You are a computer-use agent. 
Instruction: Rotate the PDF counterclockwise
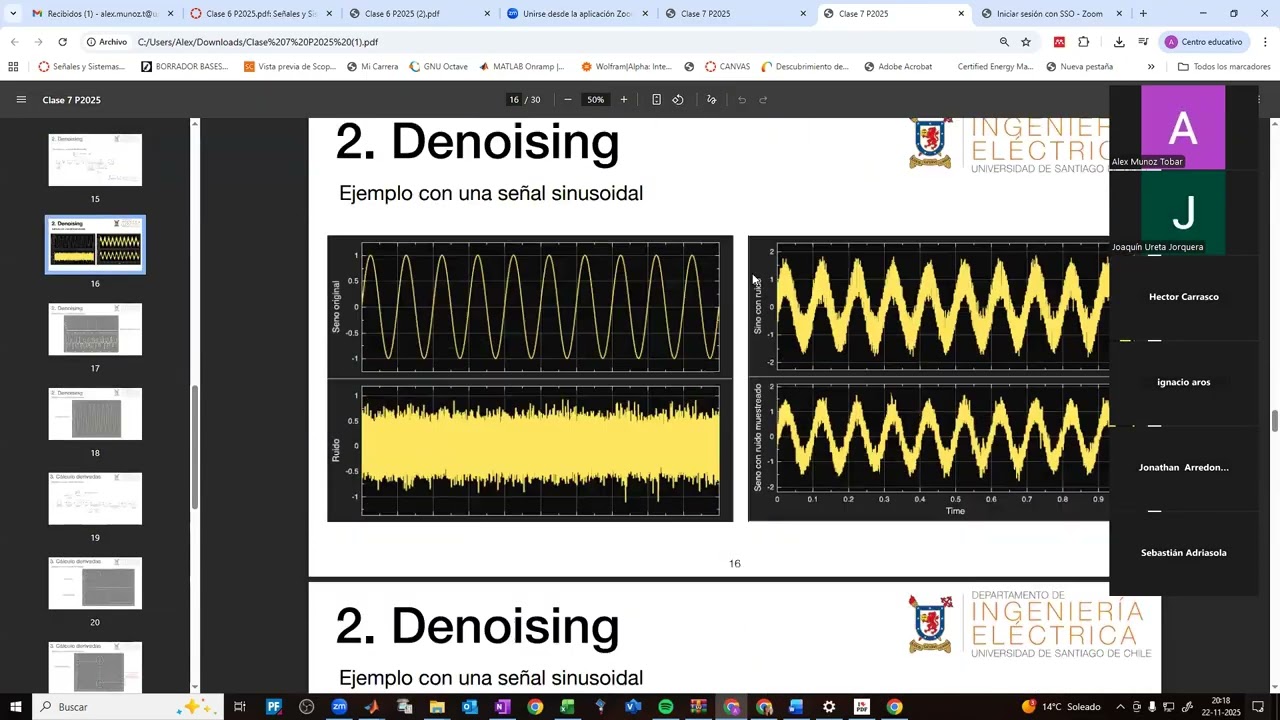point(678,100)
